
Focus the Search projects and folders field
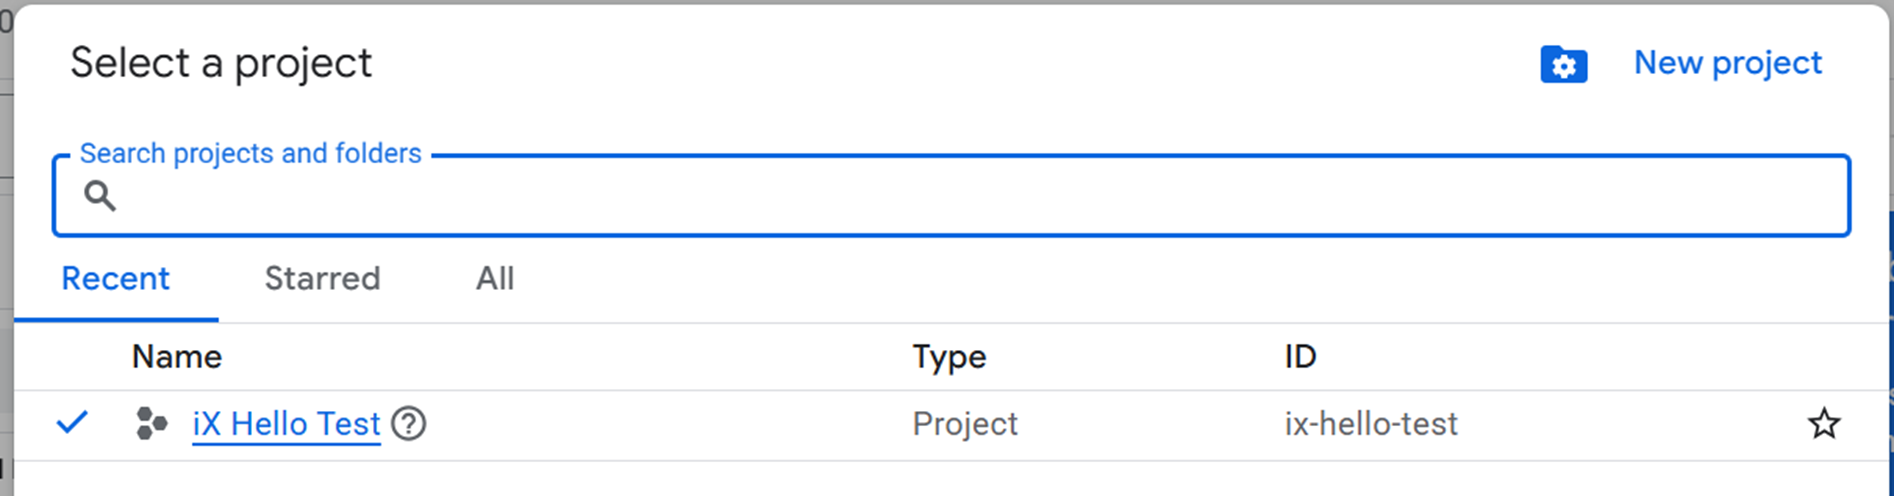click(x=950, y=196)
